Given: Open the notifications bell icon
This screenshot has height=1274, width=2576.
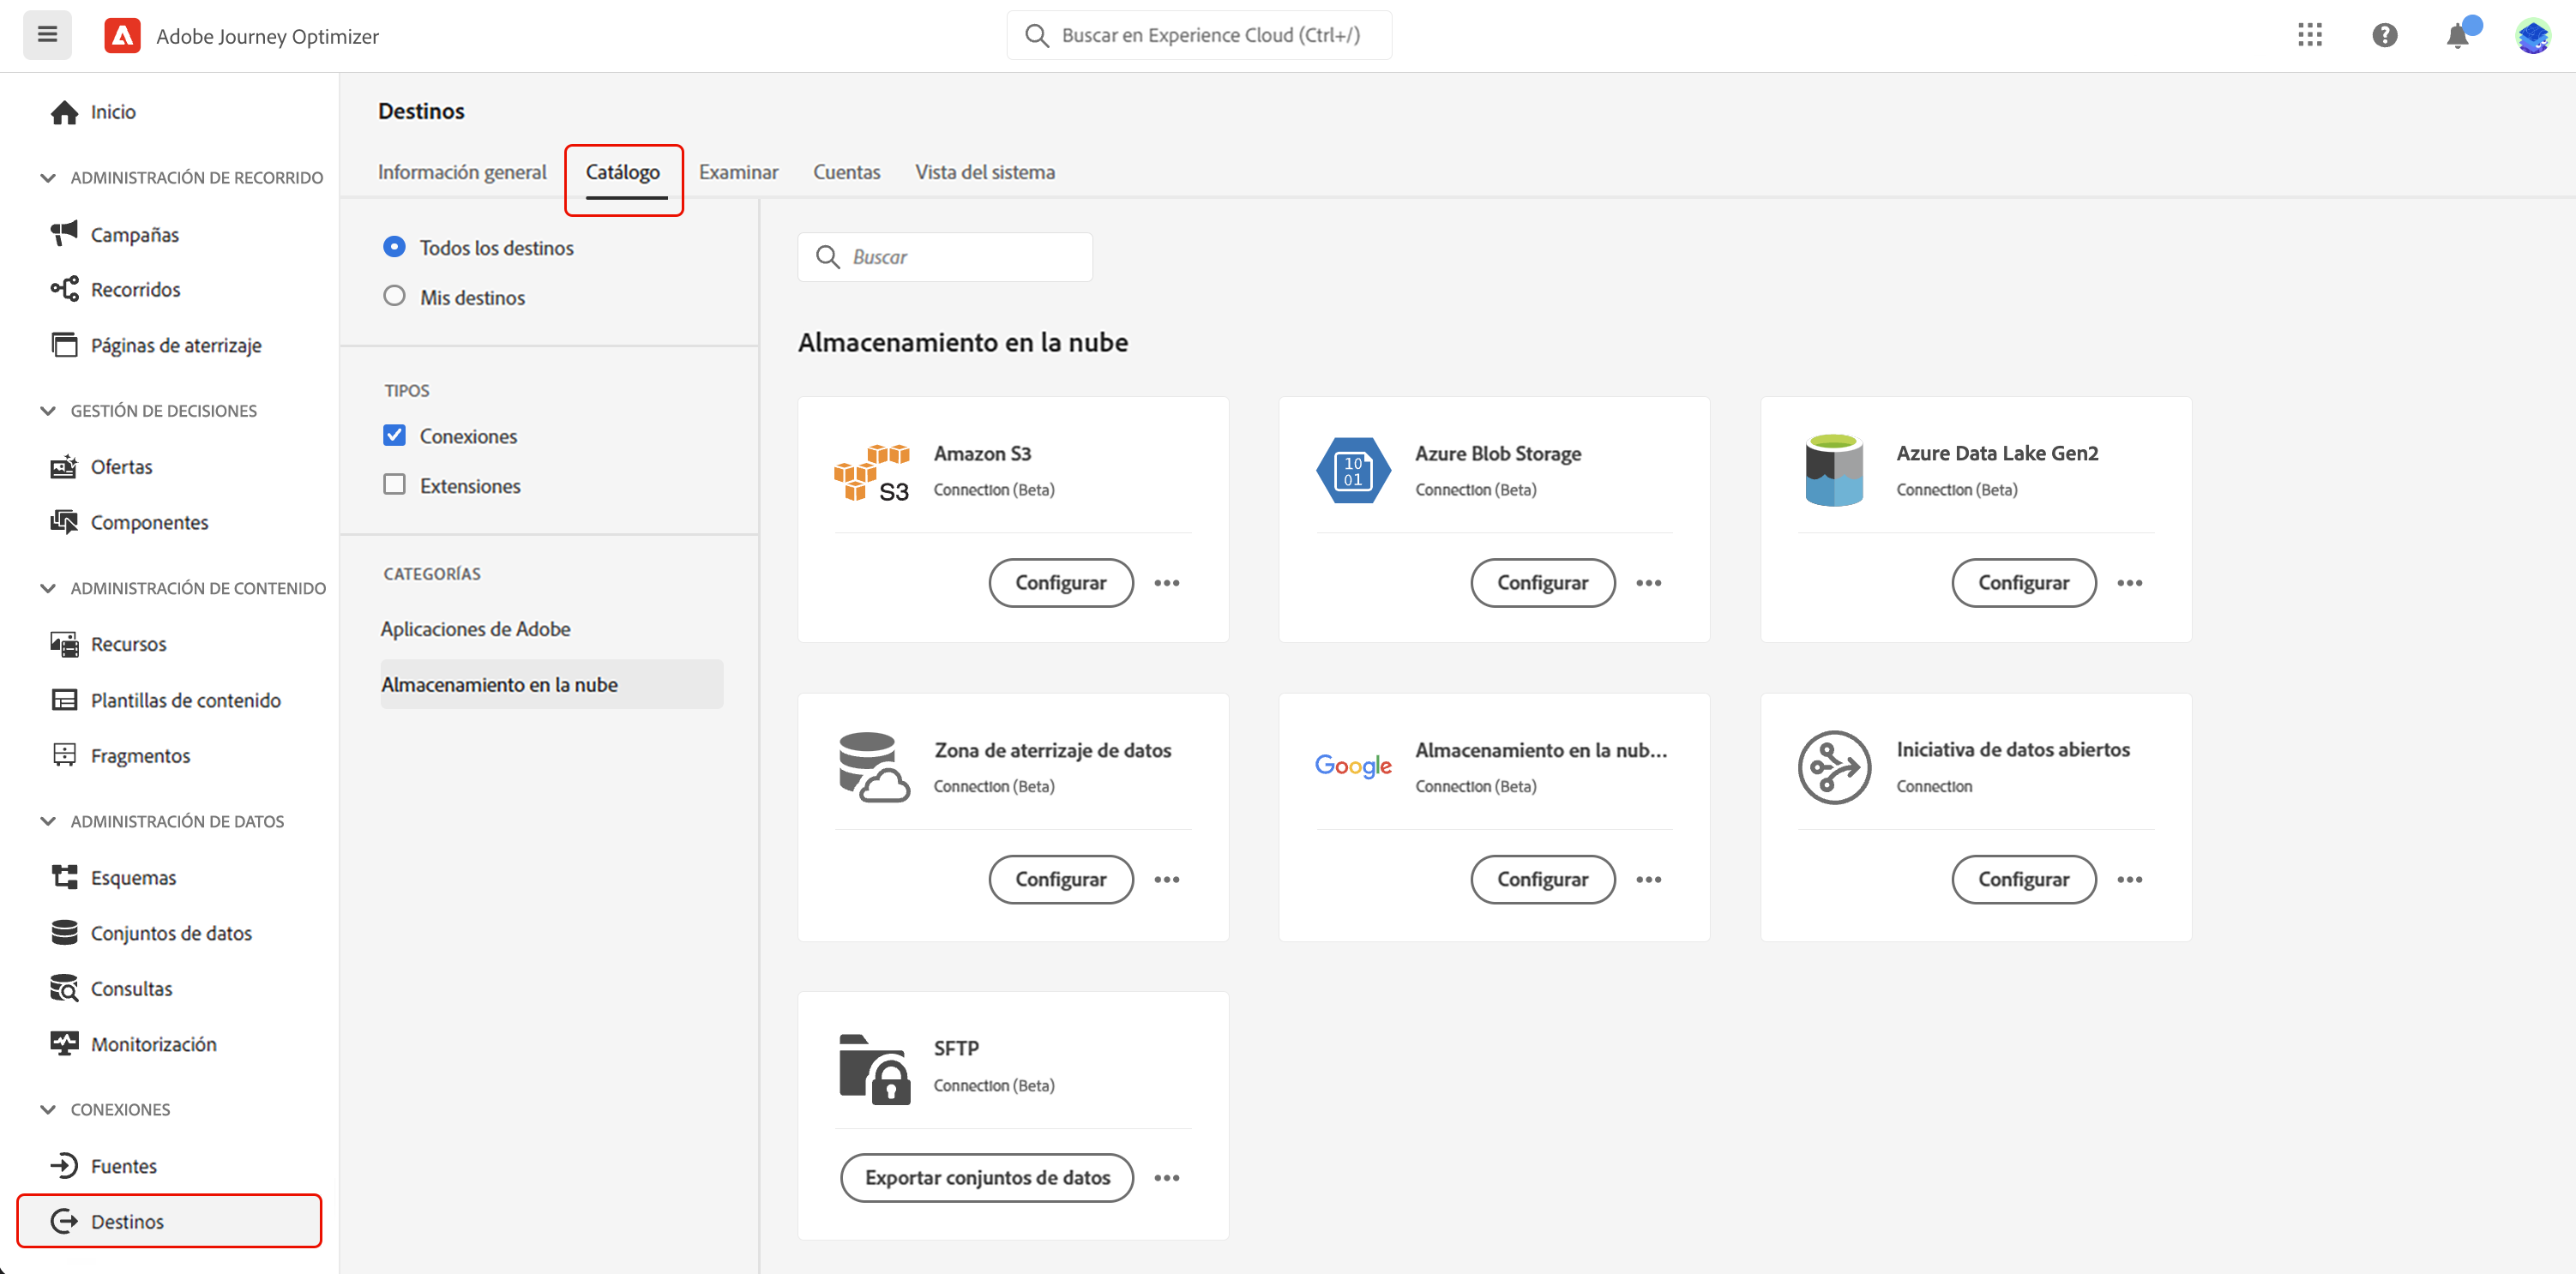Looking at the screenshot, I should point(2457,37).
